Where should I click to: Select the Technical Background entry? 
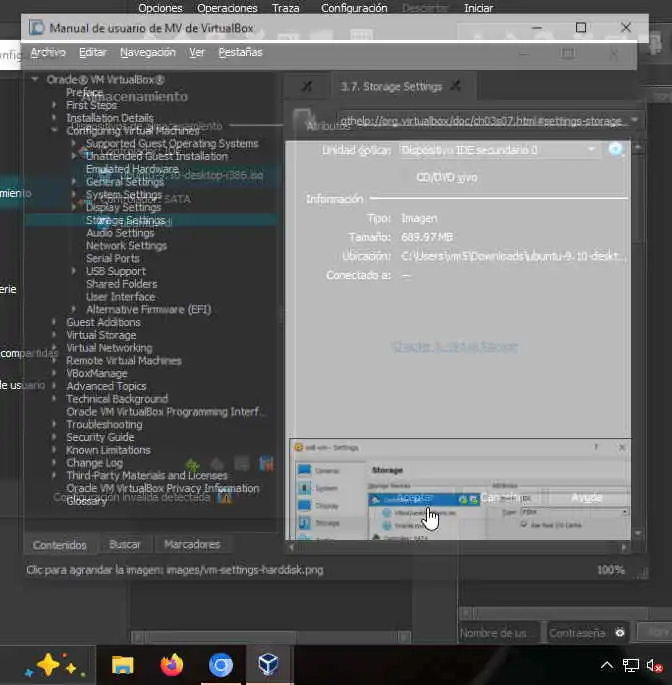click(117, 399)
